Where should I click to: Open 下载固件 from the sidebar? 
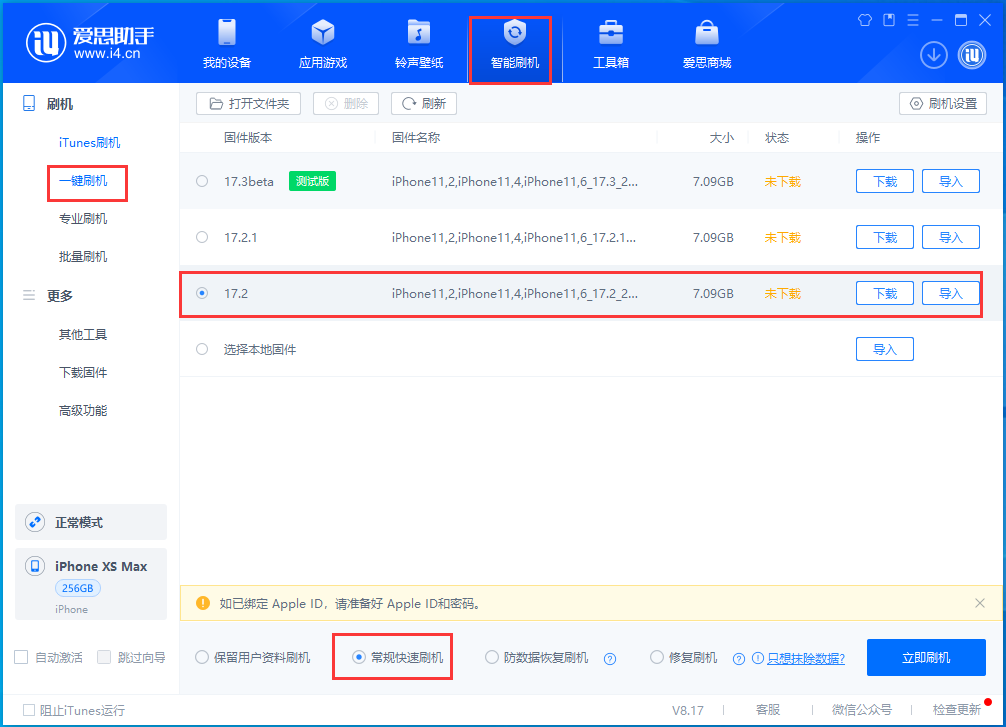(x=82, y=372)
